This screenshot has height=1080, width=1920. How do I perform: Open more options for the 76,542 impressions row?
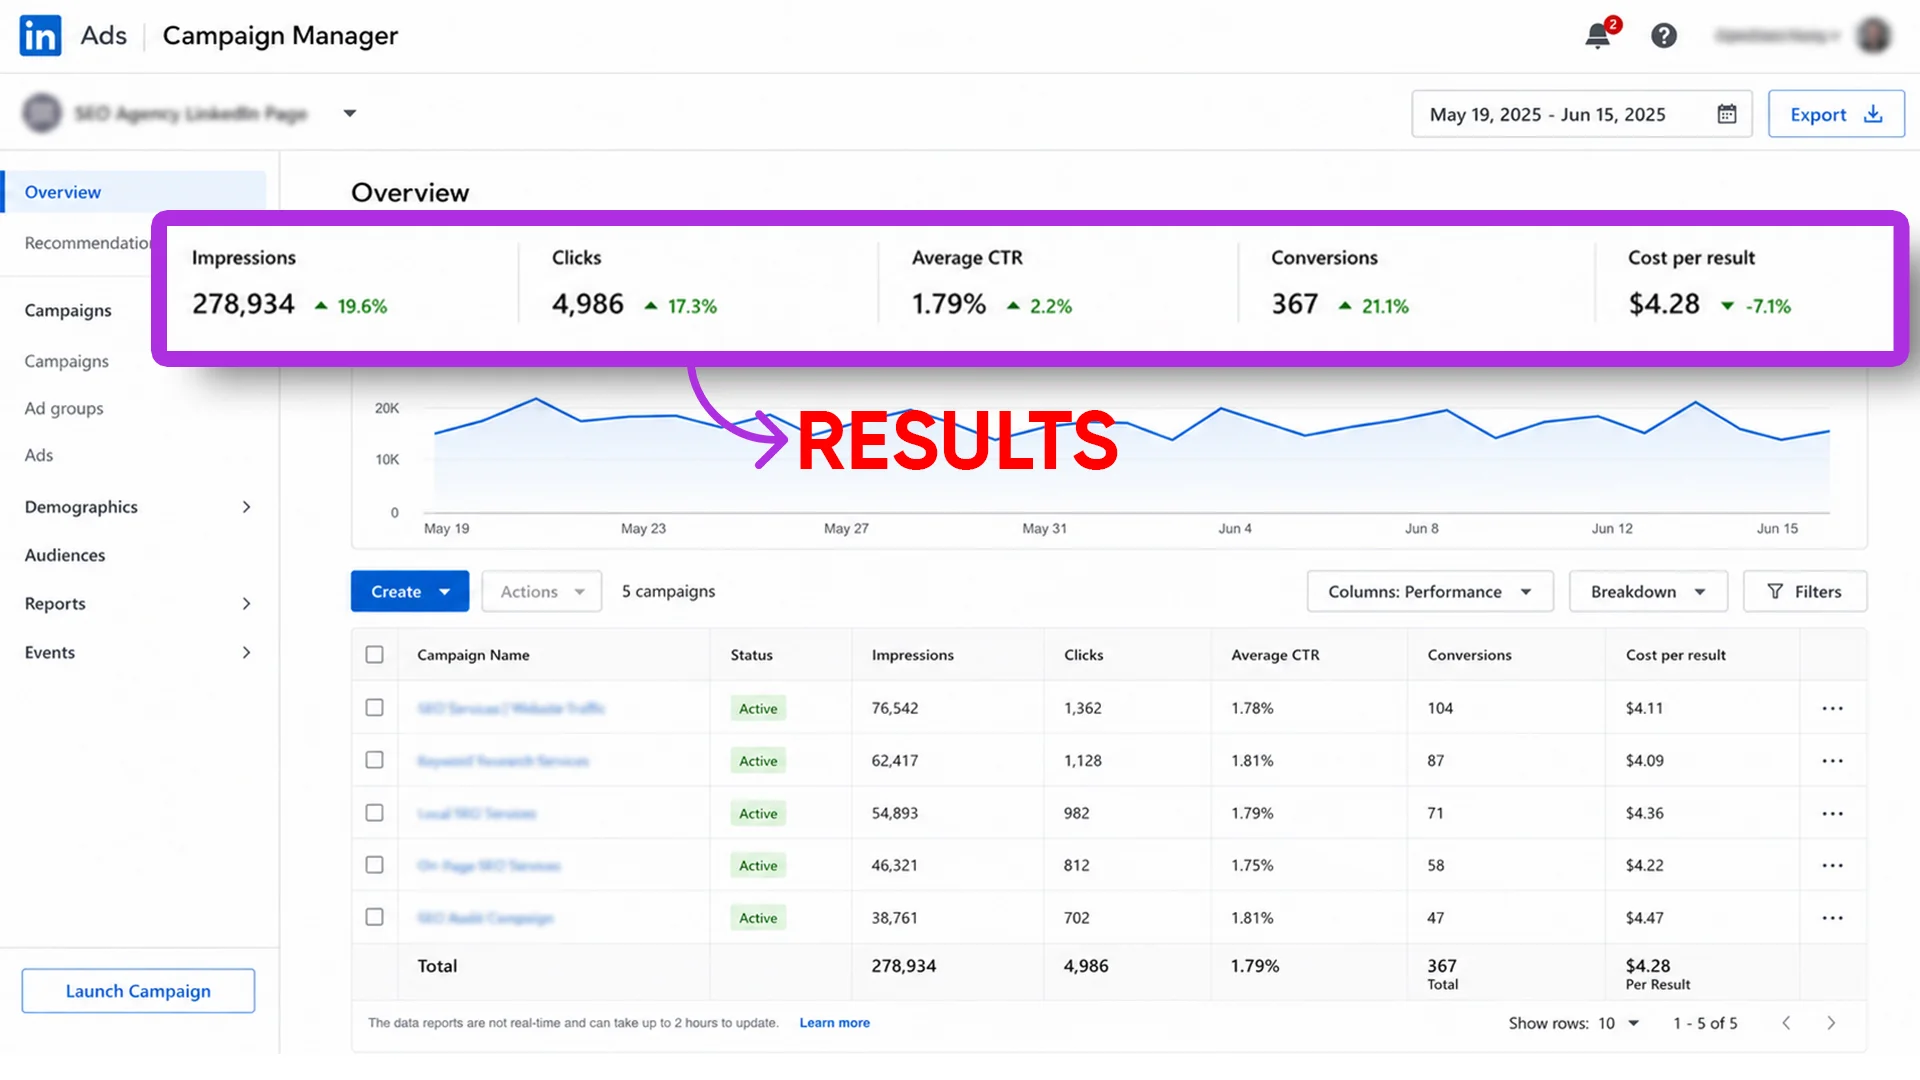point(1832,708)
